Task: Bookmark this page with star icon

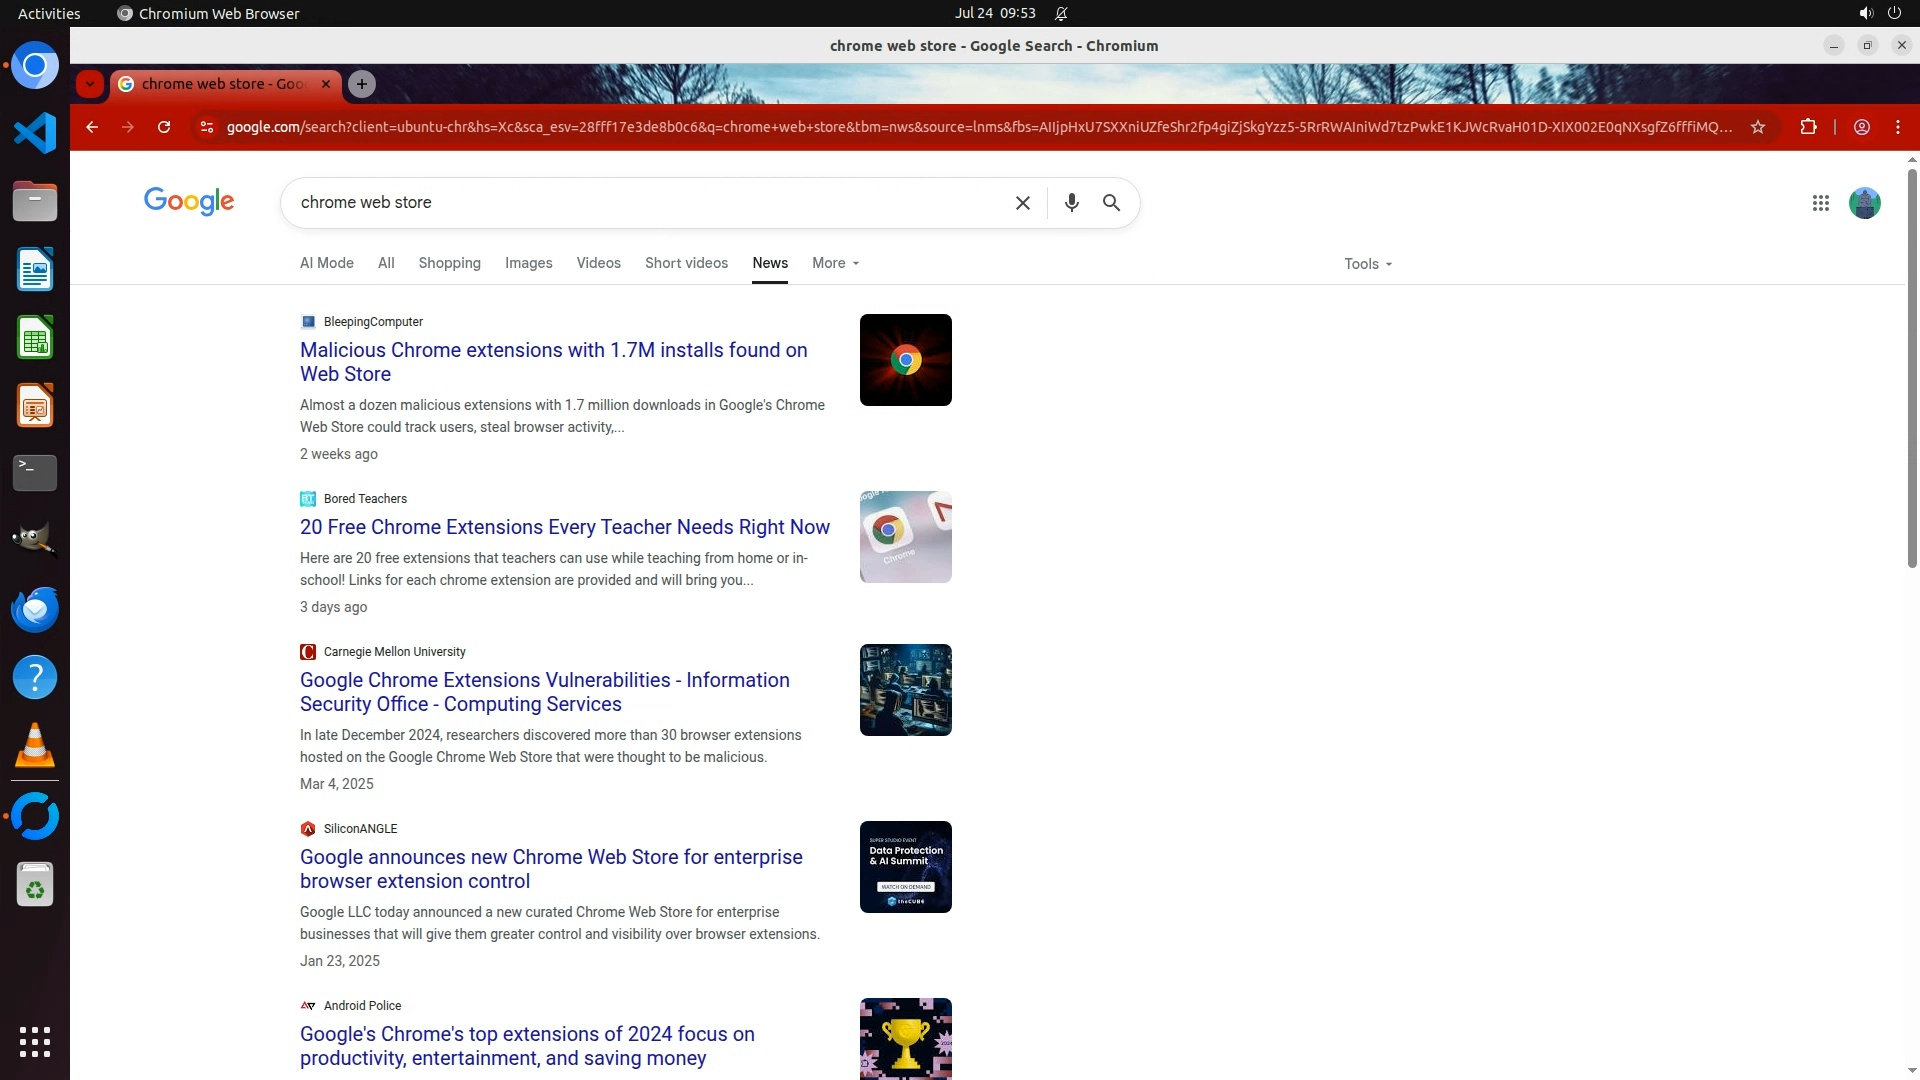Action: pyautogui.click(x=1757, y=127)
